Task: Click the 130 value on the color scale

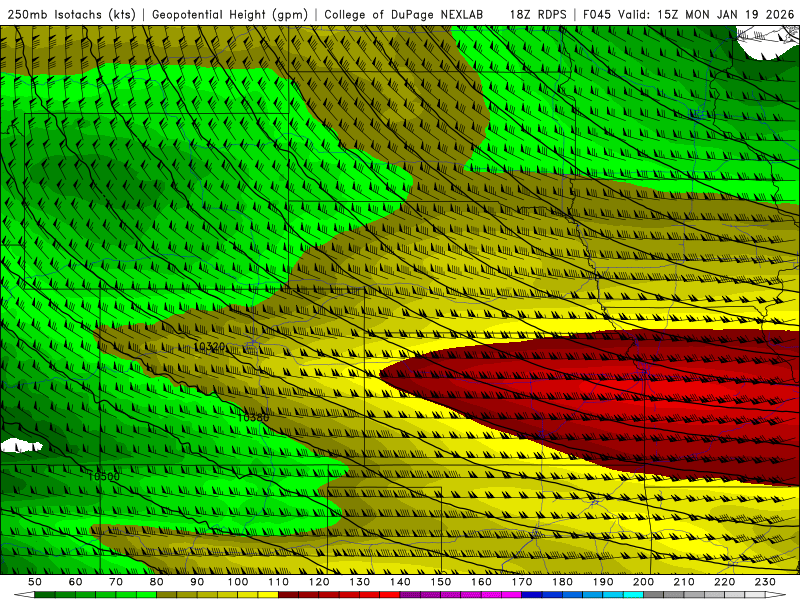Action: [x=360, y=582]
